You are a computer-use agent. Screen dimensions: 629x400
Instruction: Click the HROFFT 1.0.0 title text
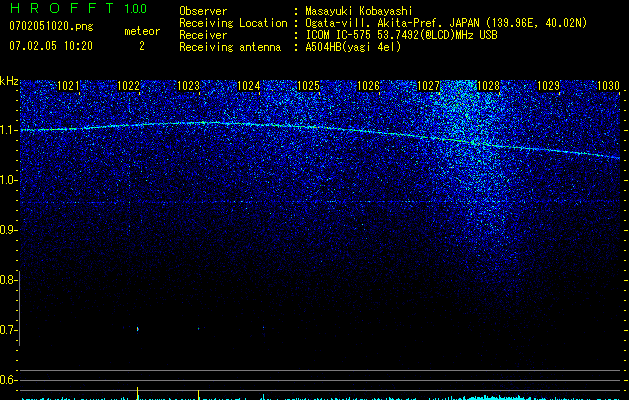79,8
